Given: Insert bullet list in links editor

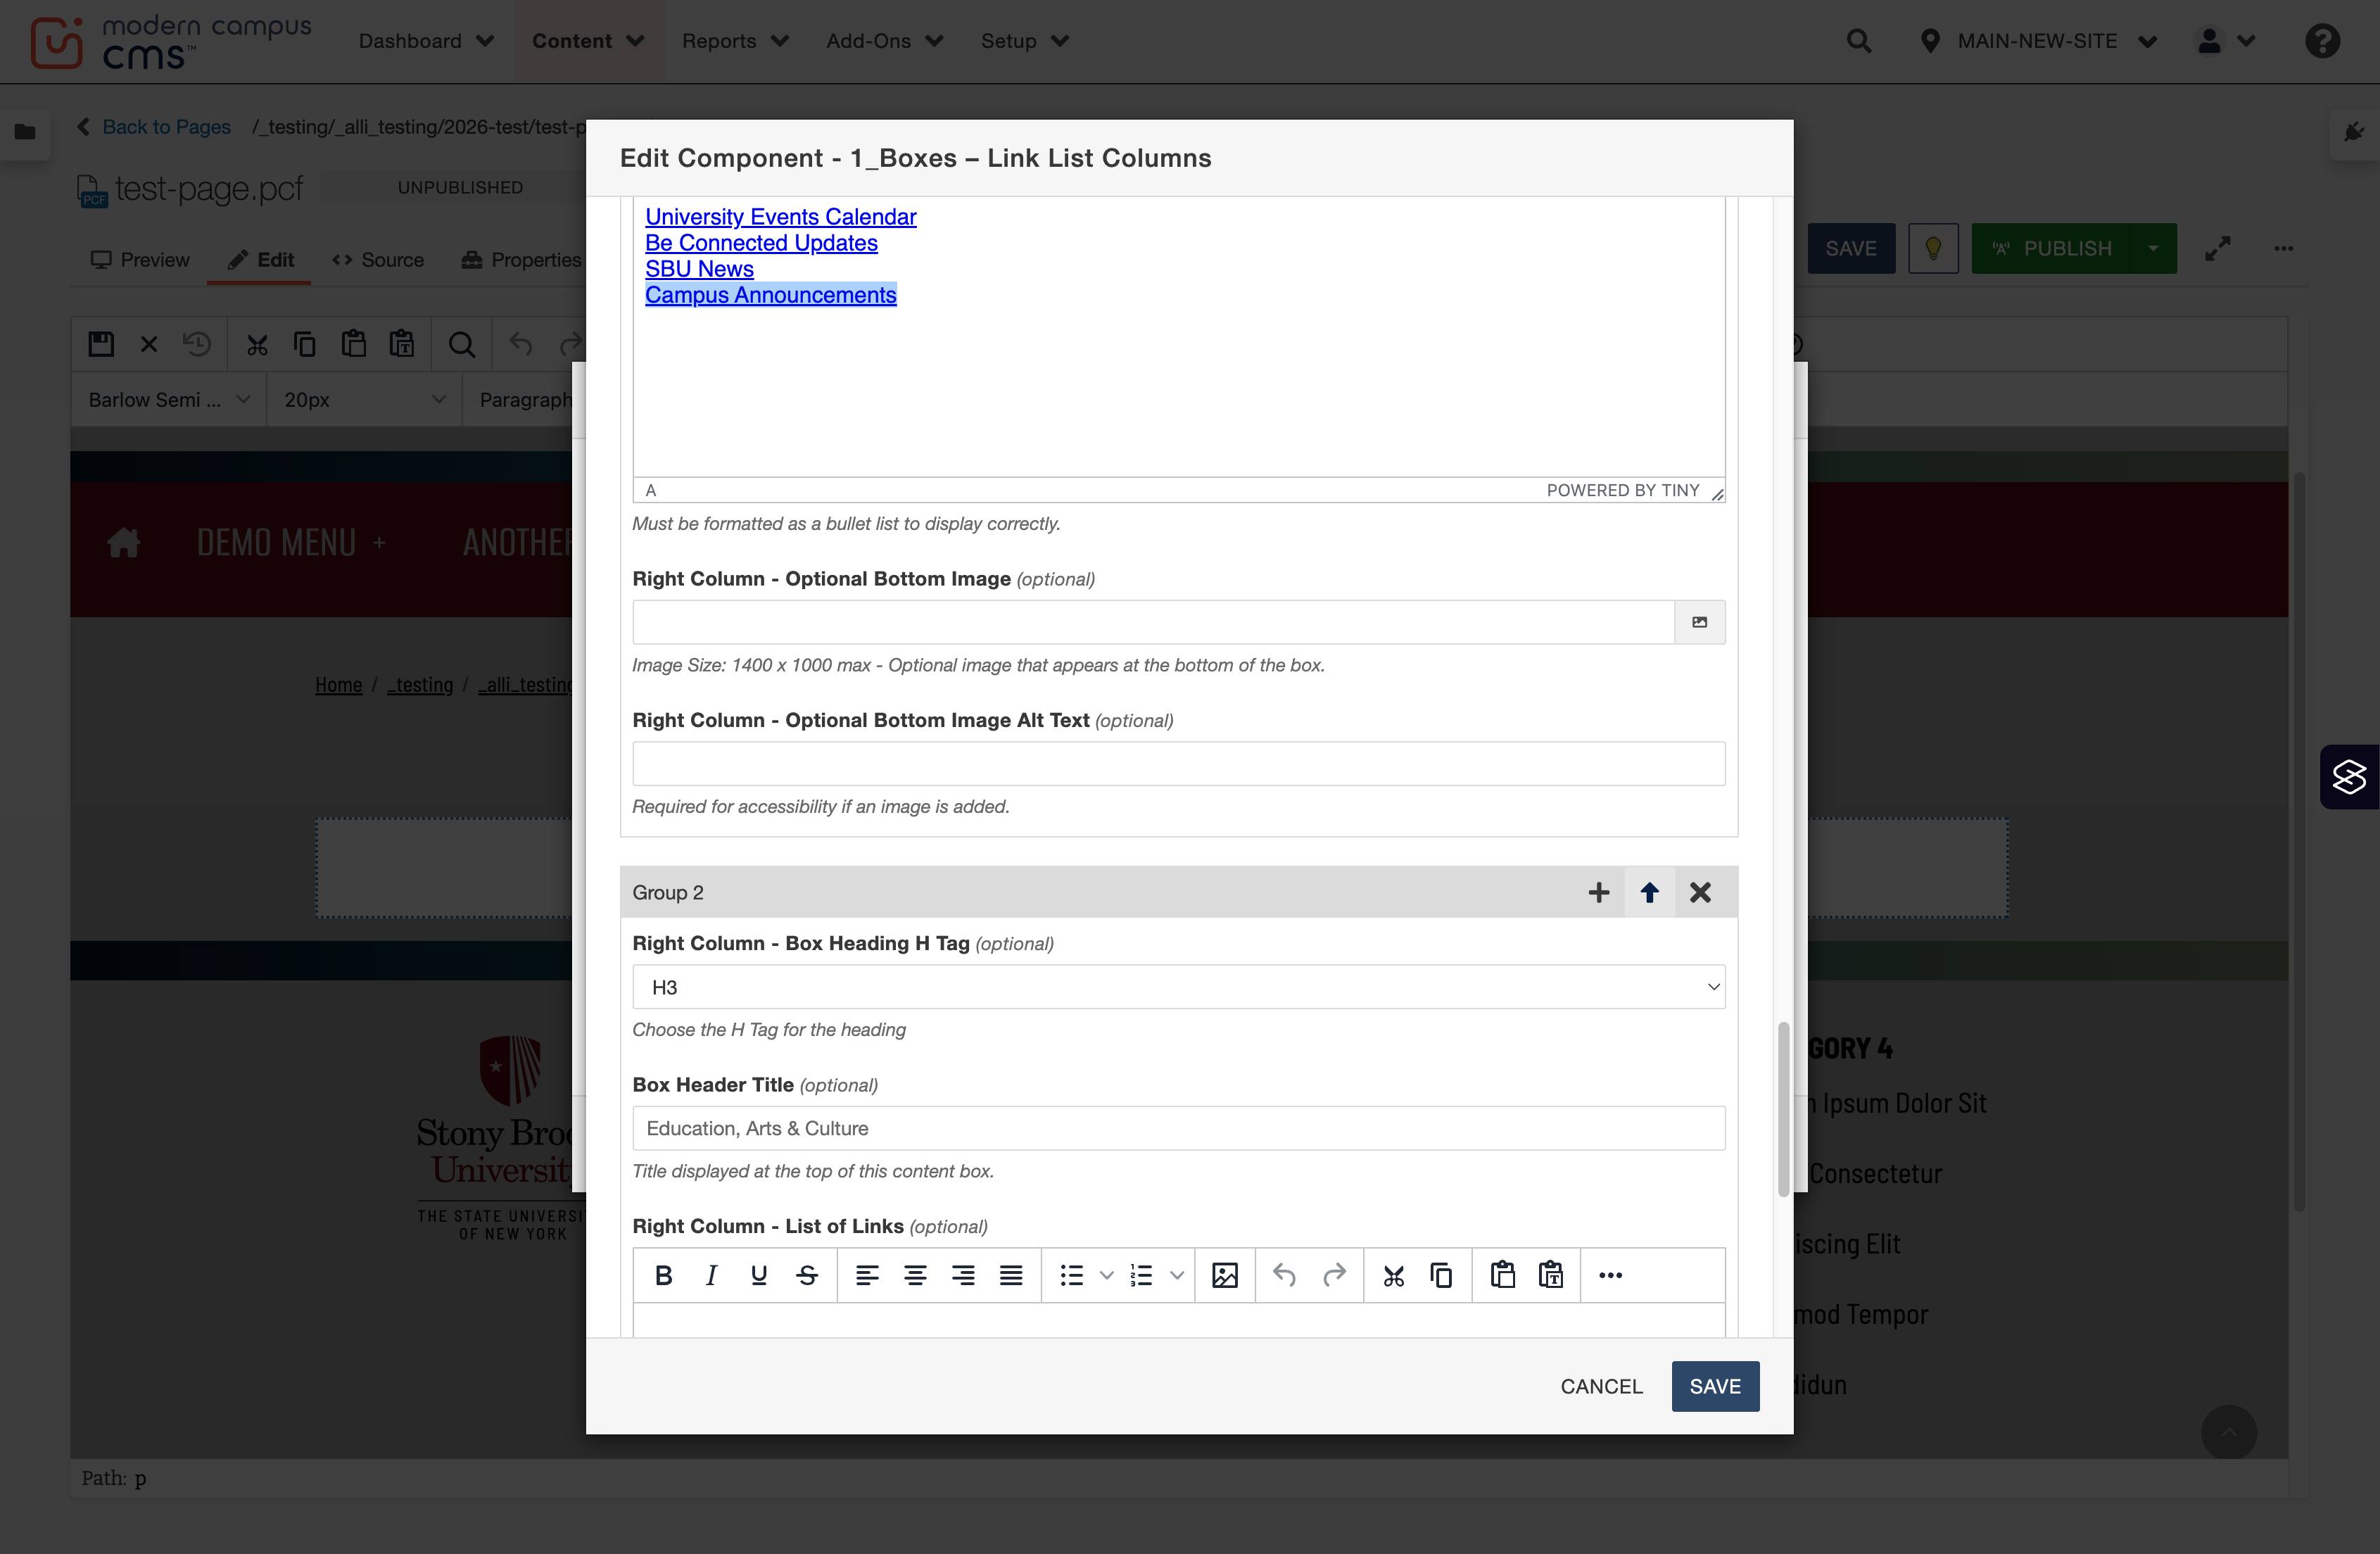Looking at the screenshot, I should click(1071, 1275).
